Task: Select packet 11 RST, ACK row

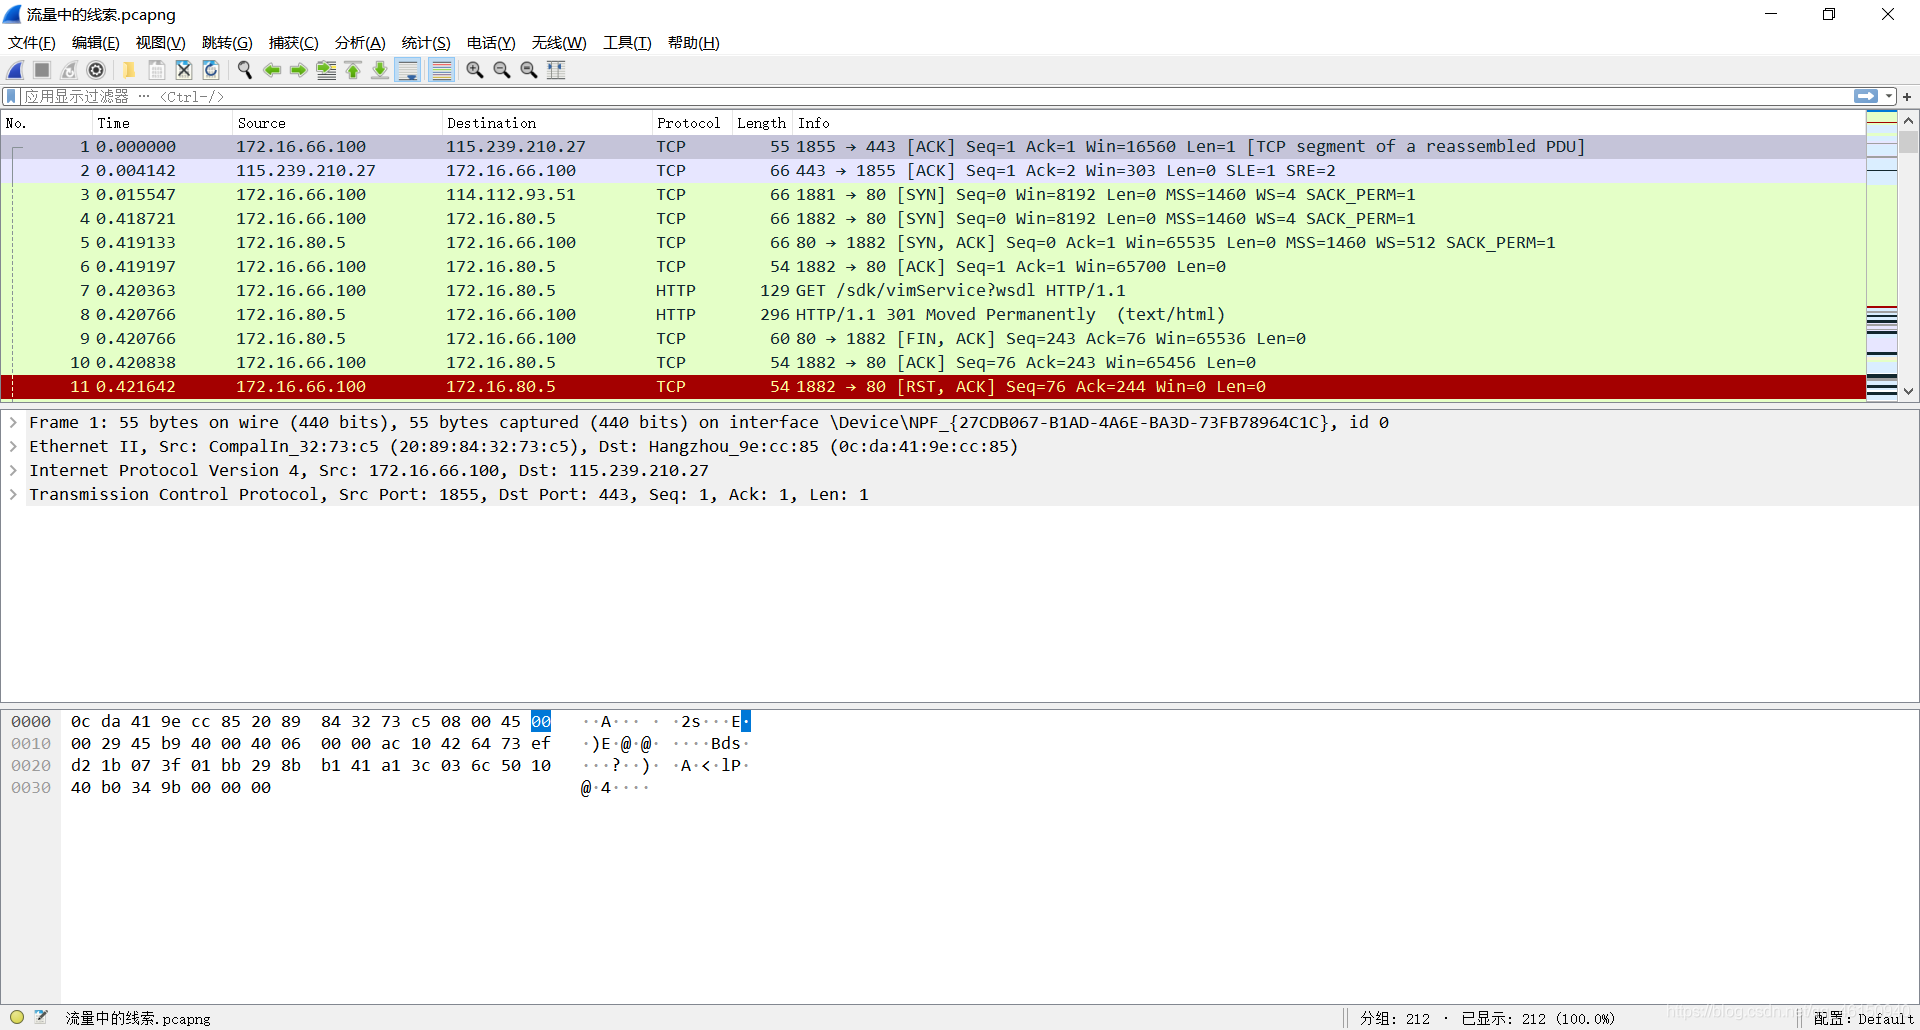Action: tap(933, 386)
